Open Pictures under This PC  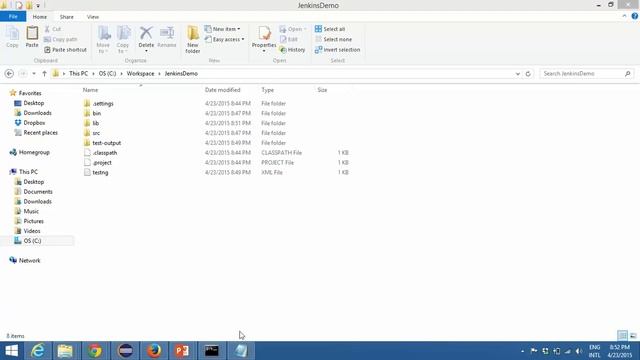33,221
